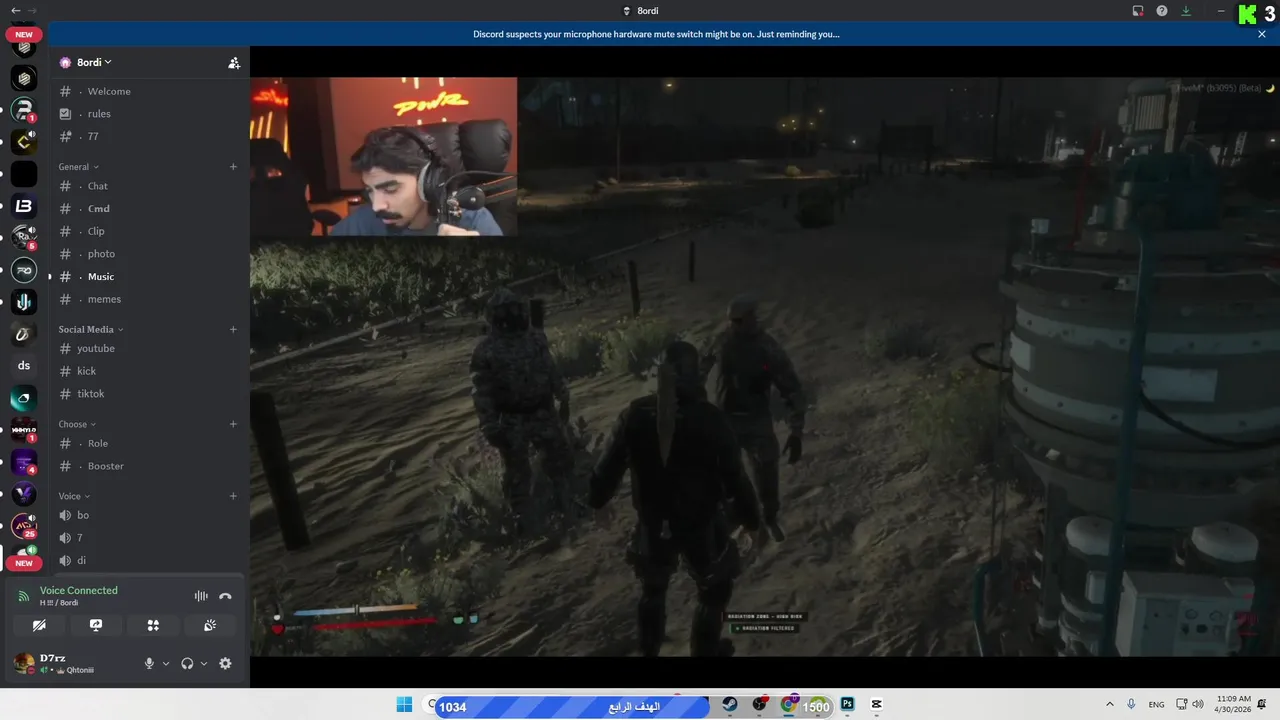
Task: Open Discord Help question mark icon
Action: pyautogui.click(x=1162, y=11)
